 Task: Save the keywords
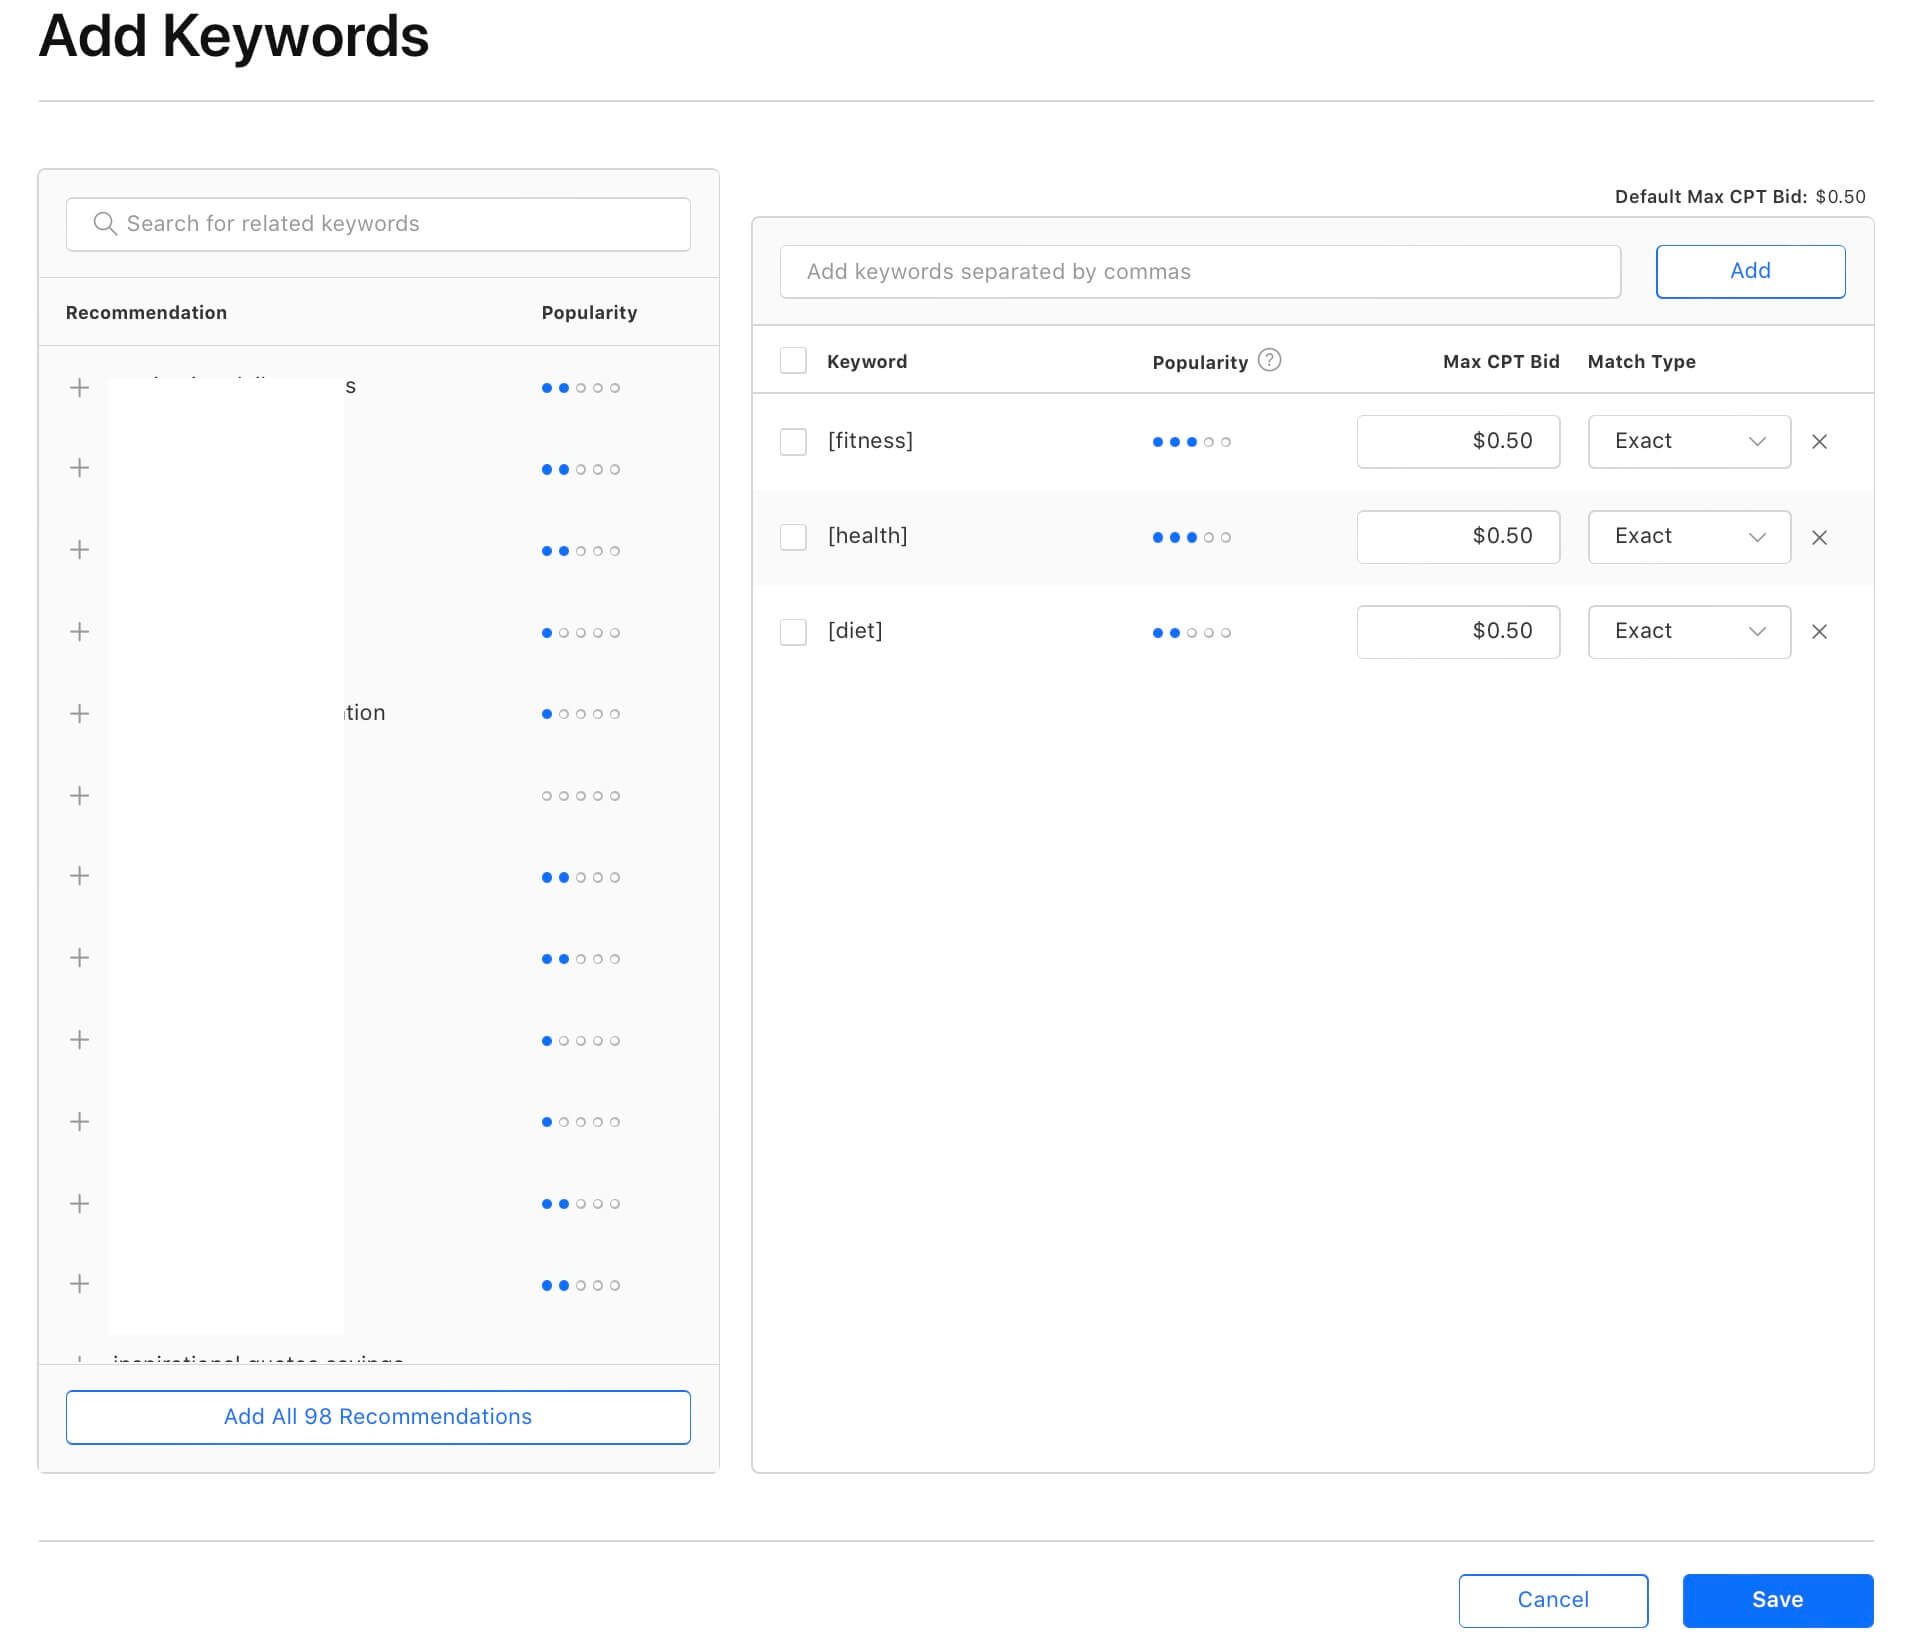coord(1777,1600)
